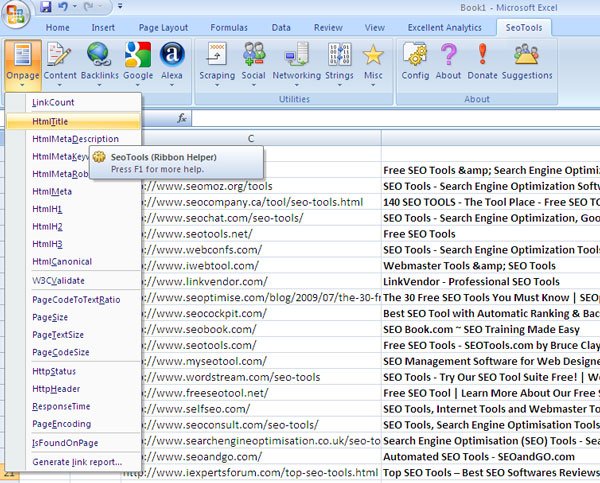Choose HtmlMeta menu item
Viewport: 600px width, 483px height.
click(x=73, y=191)
